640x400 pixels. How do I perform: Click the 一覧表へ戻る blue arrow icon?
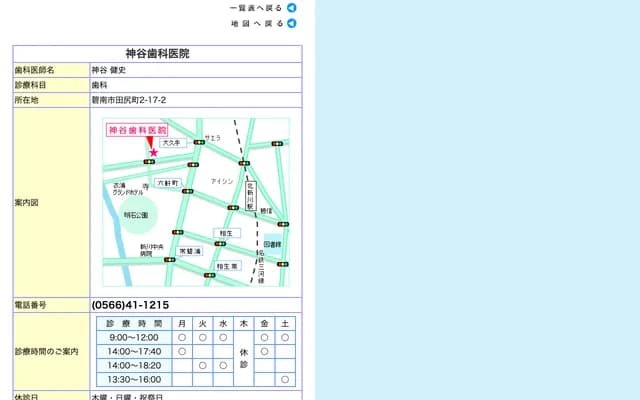coord(292,7)
